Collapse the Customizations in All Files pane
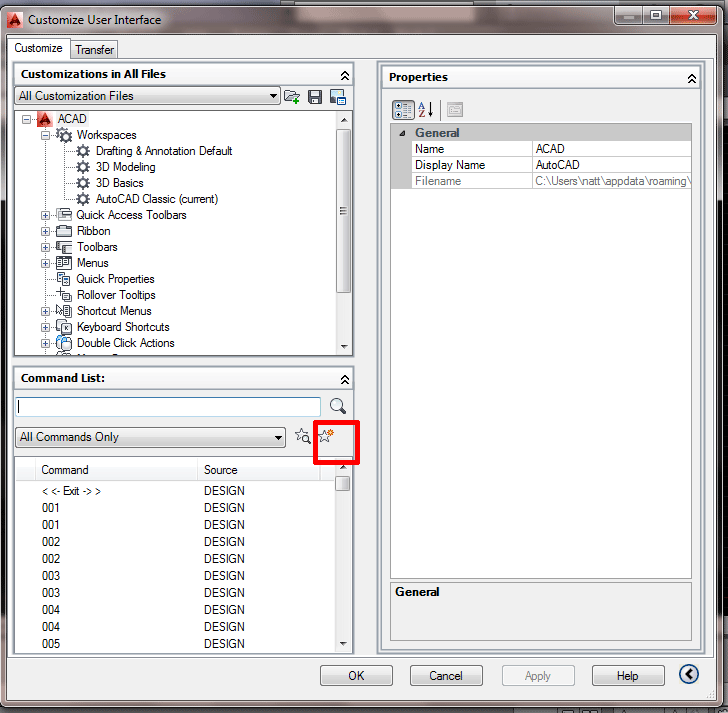 [x=344, y=75]
